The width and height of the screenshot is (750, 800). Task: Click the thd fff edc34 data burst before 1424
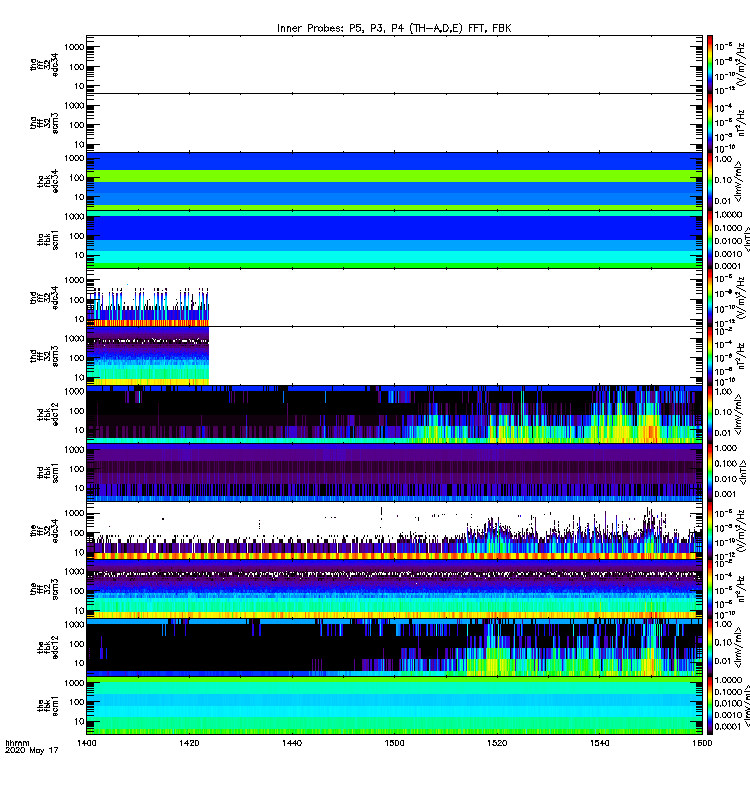[148, 306]
